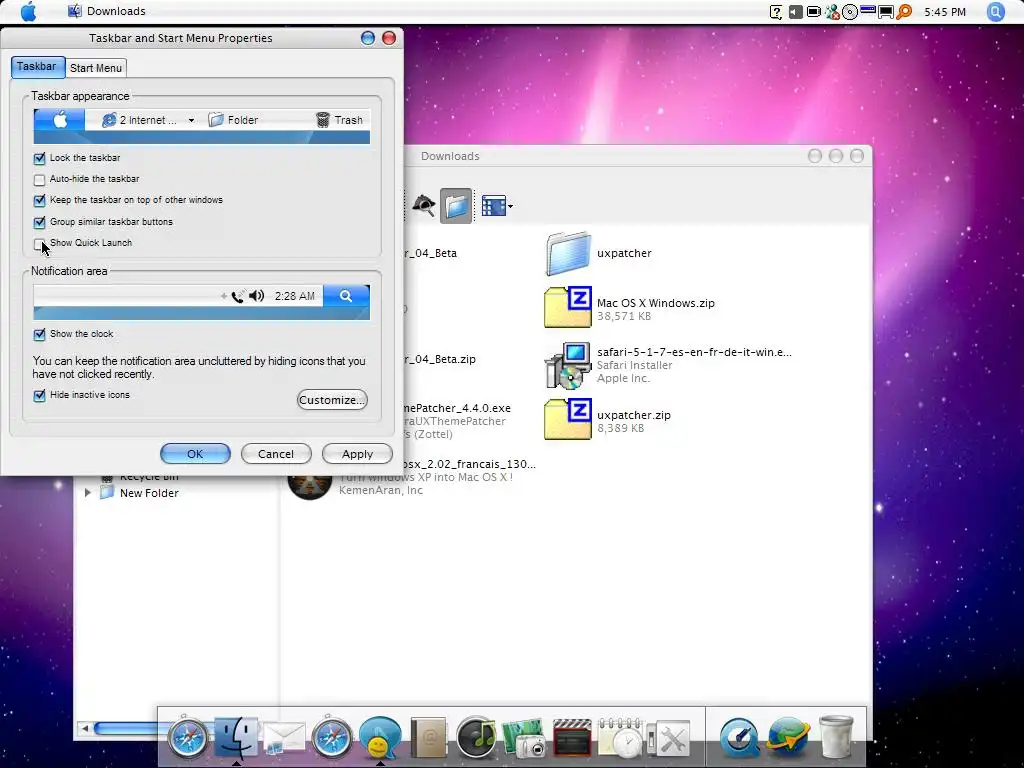1024x768 pixels.
Task: Open the wrench utilities icon in dock
Action: tap(669, 739)
